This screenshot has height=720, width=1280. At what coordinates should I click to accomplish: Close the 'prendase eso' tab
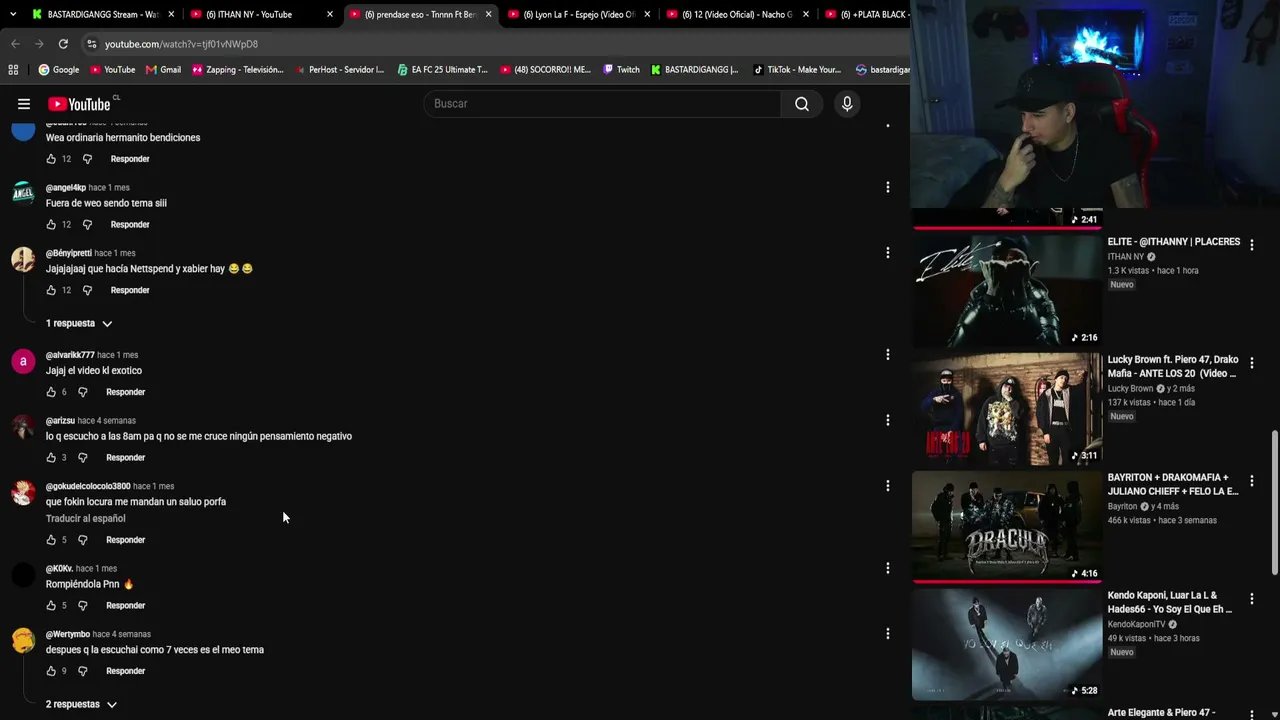(x=488, y=15)
